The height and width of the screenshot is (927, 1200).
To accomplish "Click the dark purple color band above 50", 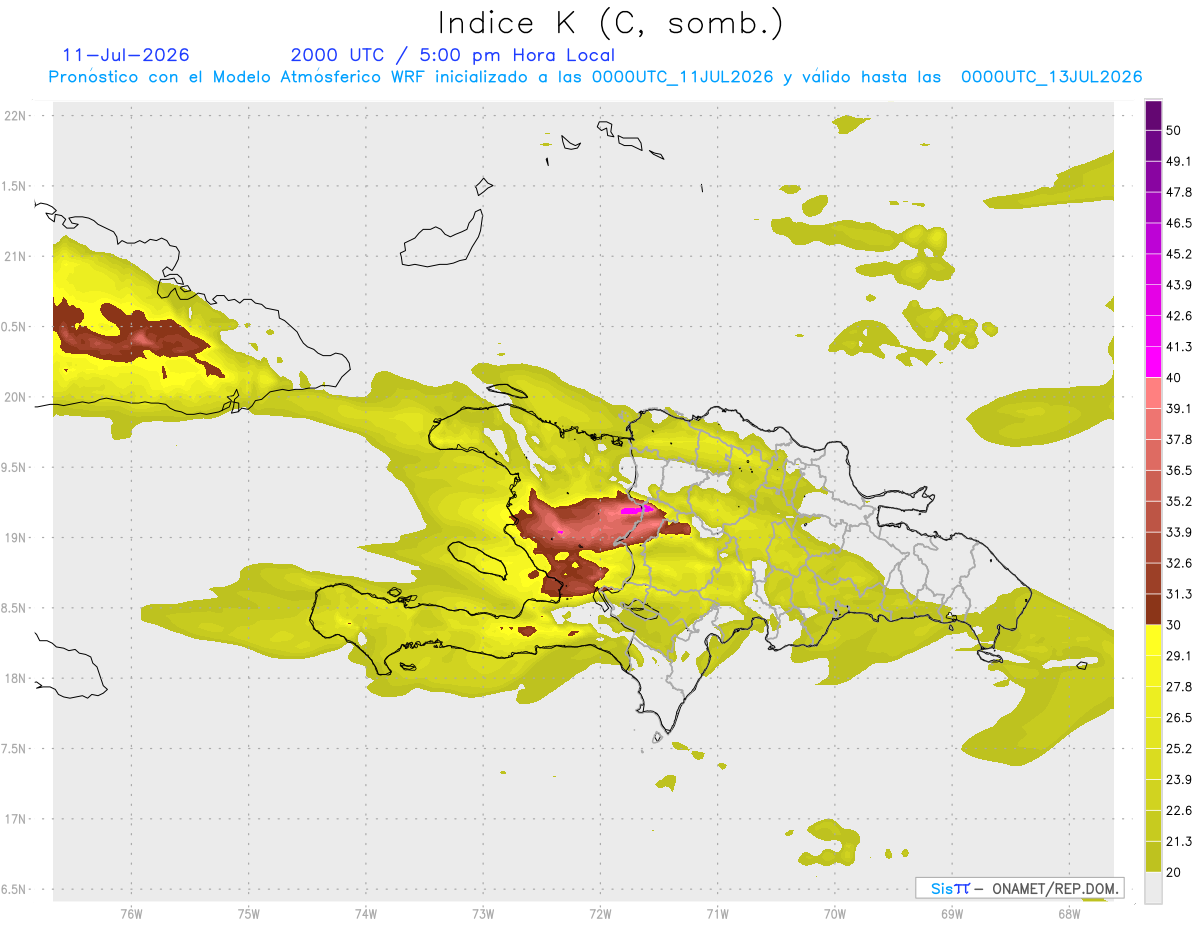I will [1153, 115].
